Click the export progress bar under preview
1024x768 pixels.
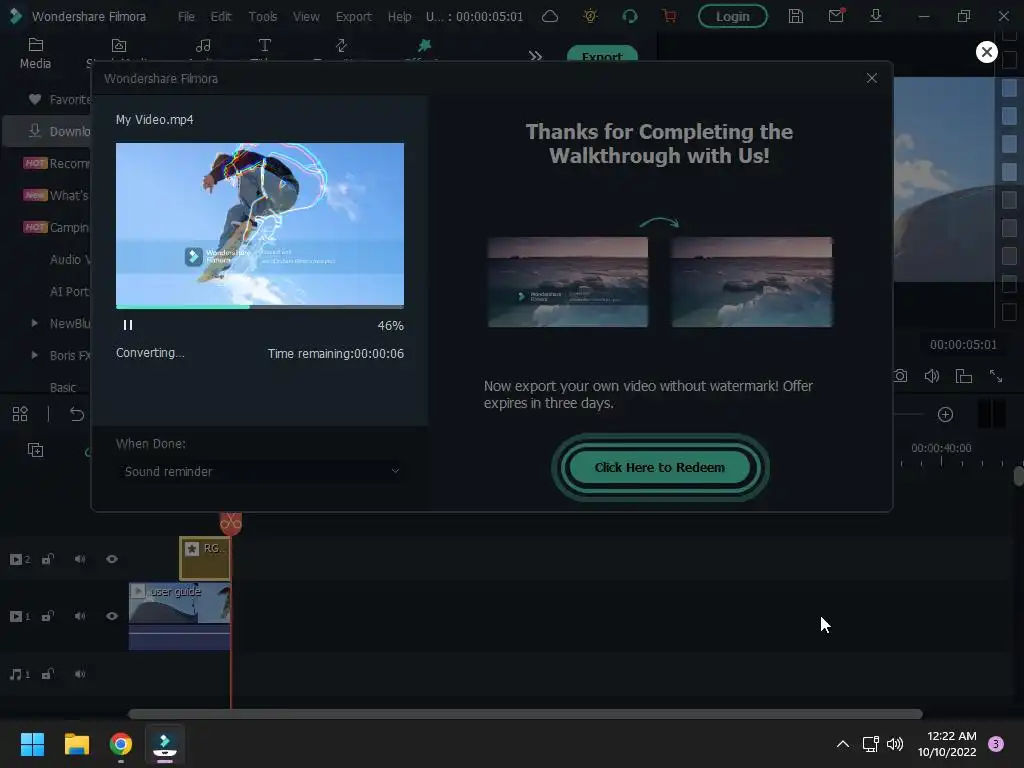[260, 306]
